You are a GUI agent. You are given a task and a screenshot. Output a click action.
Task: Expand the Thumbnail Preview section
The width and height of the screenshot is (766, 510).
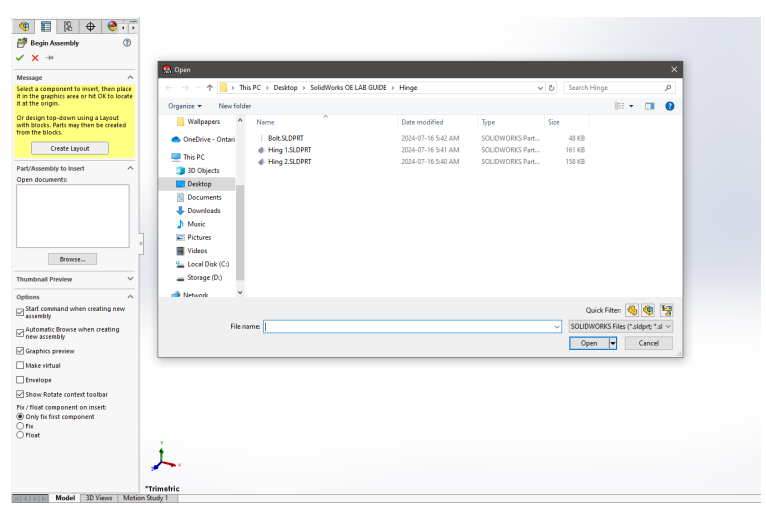[x=130, y=278]
